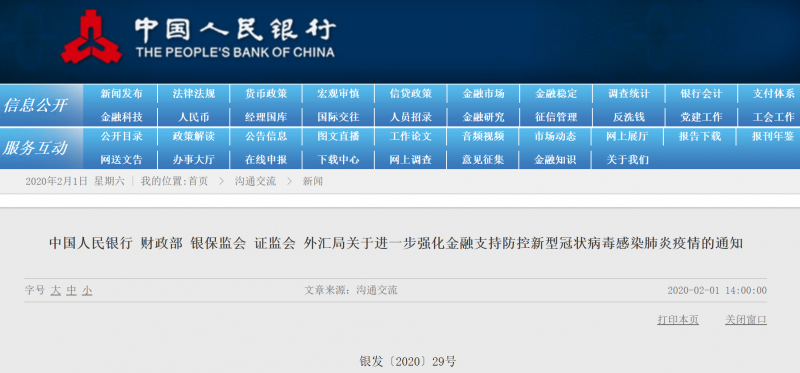This screenshot has height=373, width=800.
Task: Go to 首页 in breadcrumb
Action: (x=198, y=181)
